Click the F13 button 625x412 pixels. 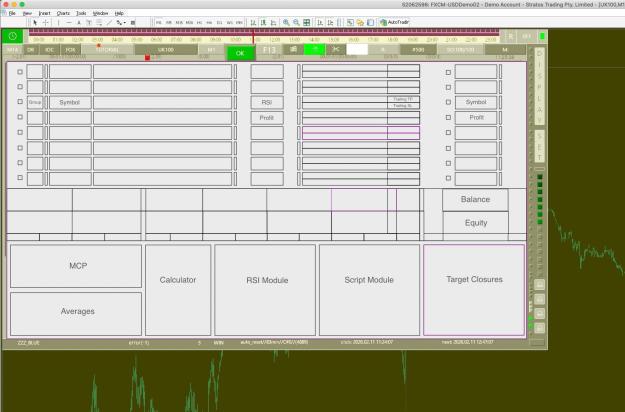click(269, 50)
